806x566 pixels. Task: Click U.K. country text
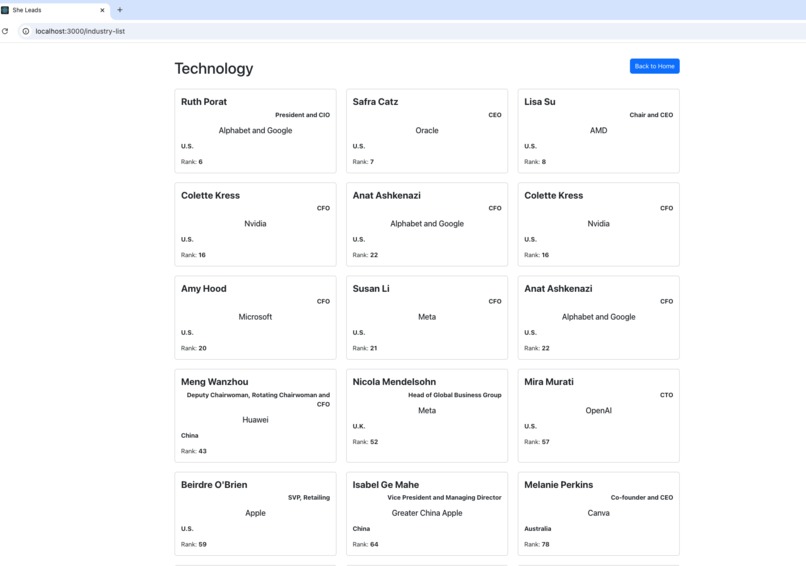coord(359,426)
